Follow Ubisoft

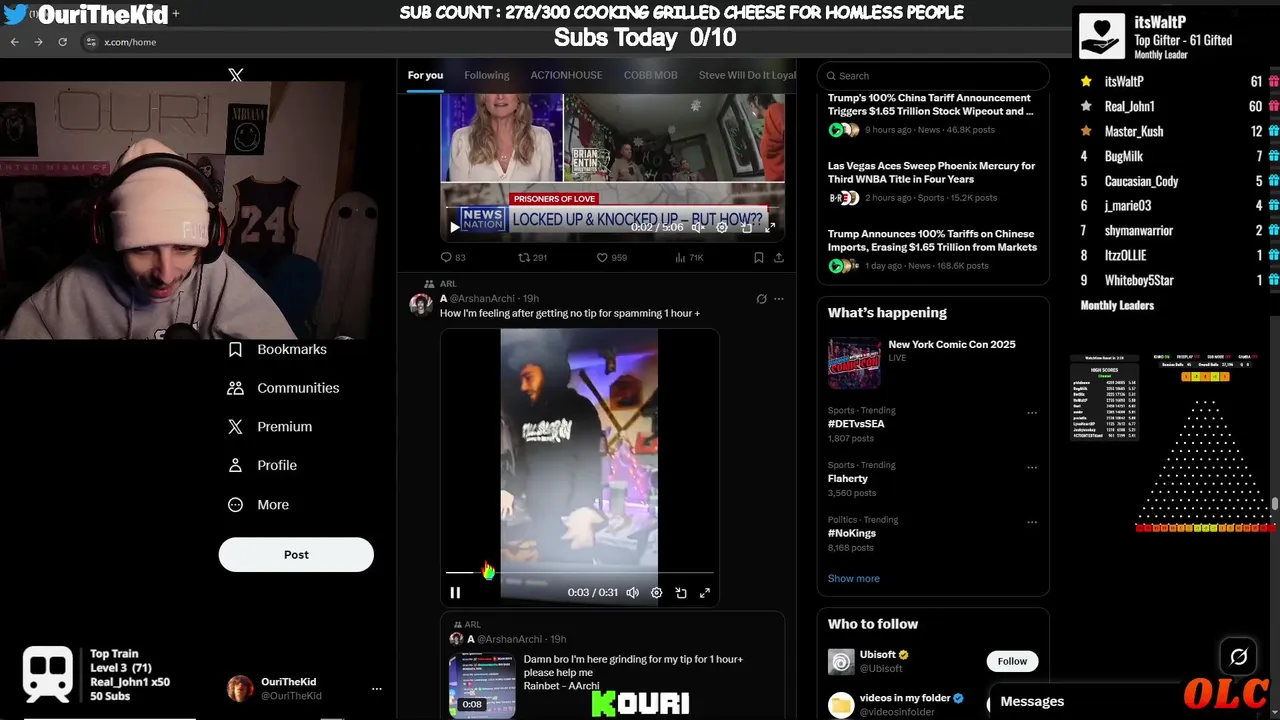tap(1012, 661)
